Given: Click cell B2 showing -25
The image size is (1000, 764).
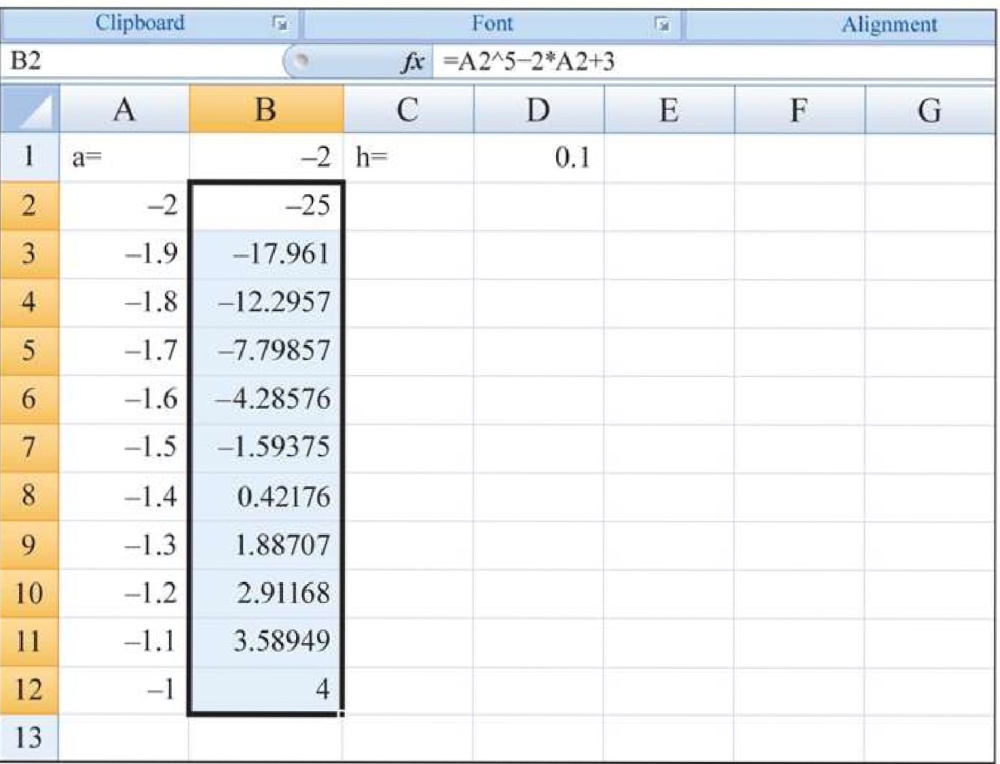Looking at the screenshot, I should [x=266, y=205].
